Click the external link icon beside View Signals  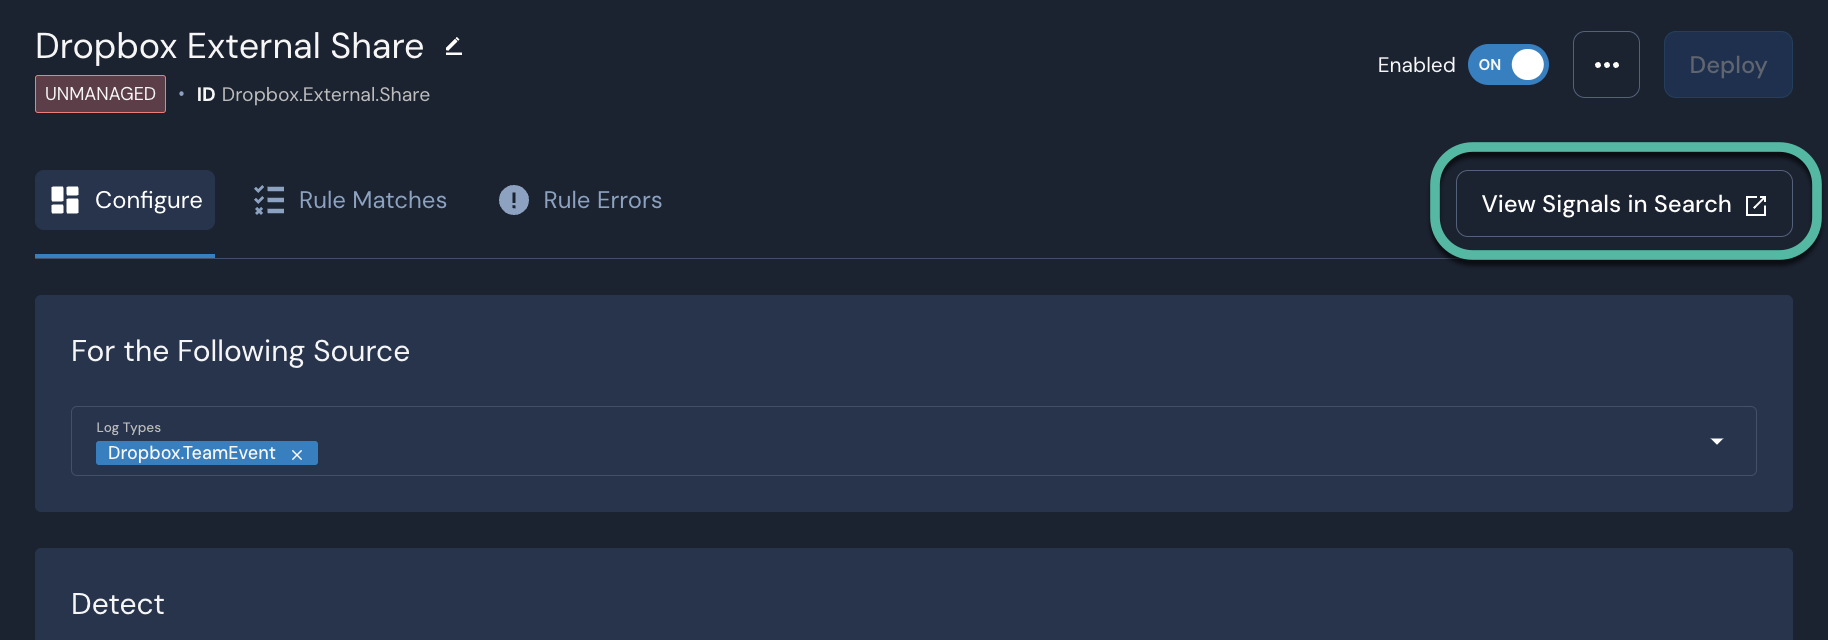click(1756, 204)
